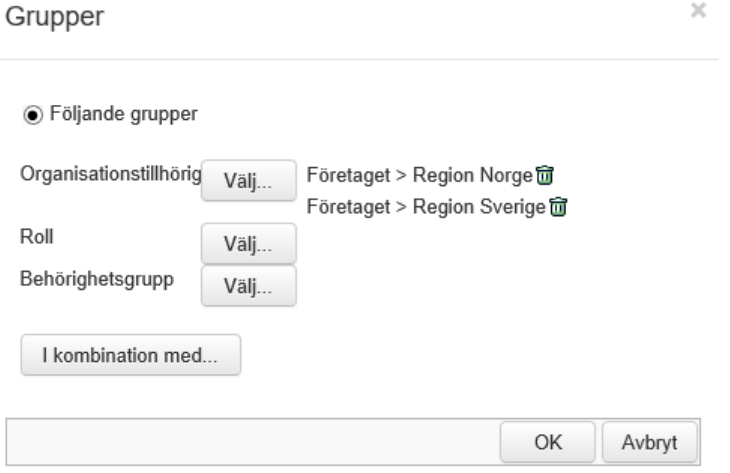Remove Region Norge with its trash icon
The width and height of the screenshot is (730, 473).
545,176
